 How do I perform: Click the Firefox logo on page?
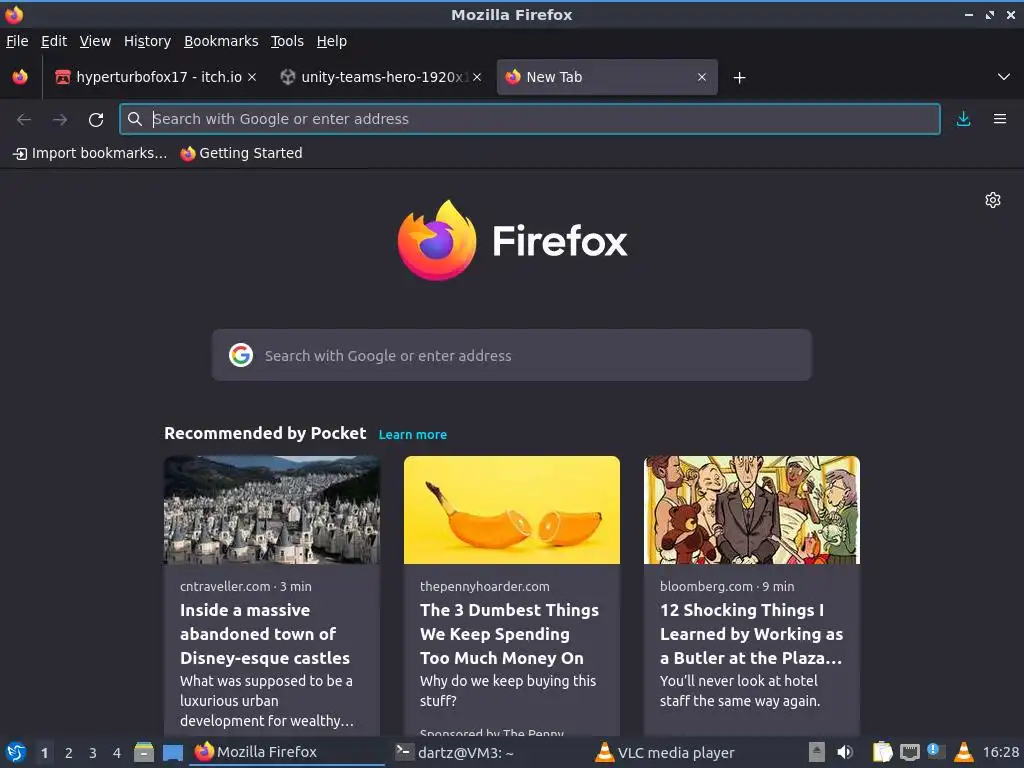point(437,240)
